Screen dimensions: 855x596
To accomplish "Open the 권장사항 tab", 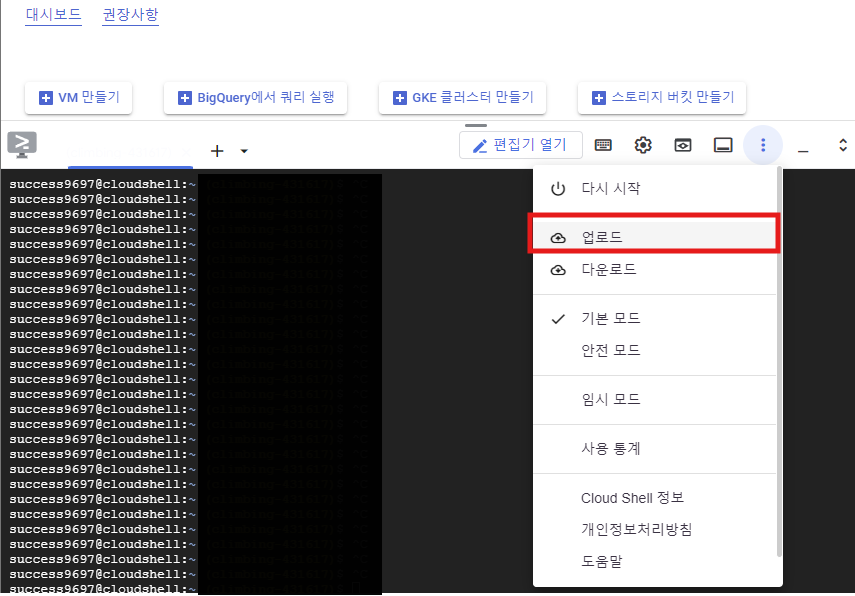I will tap(130, 14).
